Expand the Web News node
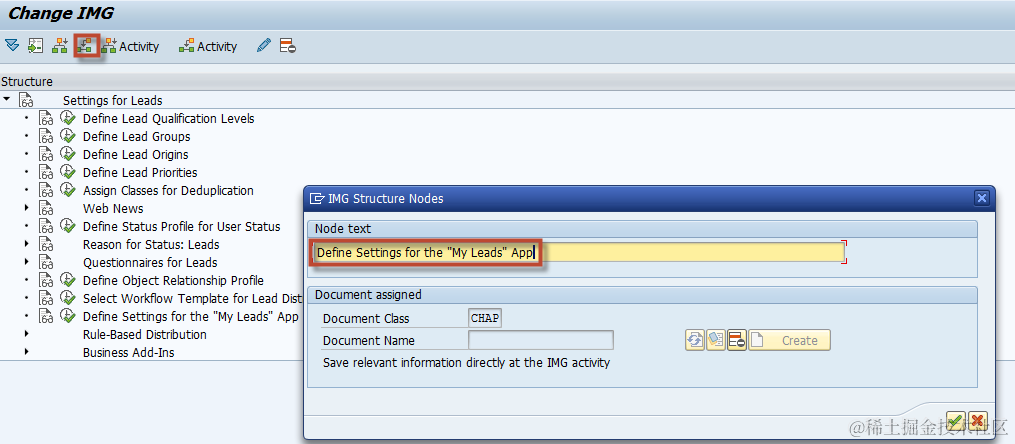This screenshot has height=444, width=1015. [x=27, y=208]
